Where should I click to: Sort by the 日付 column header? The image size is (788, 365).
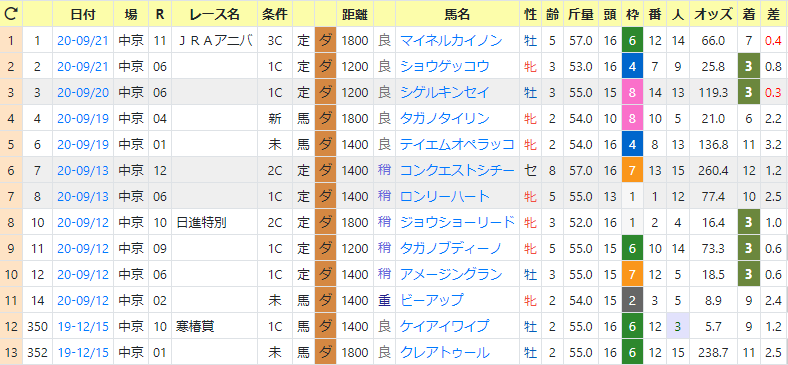(83, 14)
